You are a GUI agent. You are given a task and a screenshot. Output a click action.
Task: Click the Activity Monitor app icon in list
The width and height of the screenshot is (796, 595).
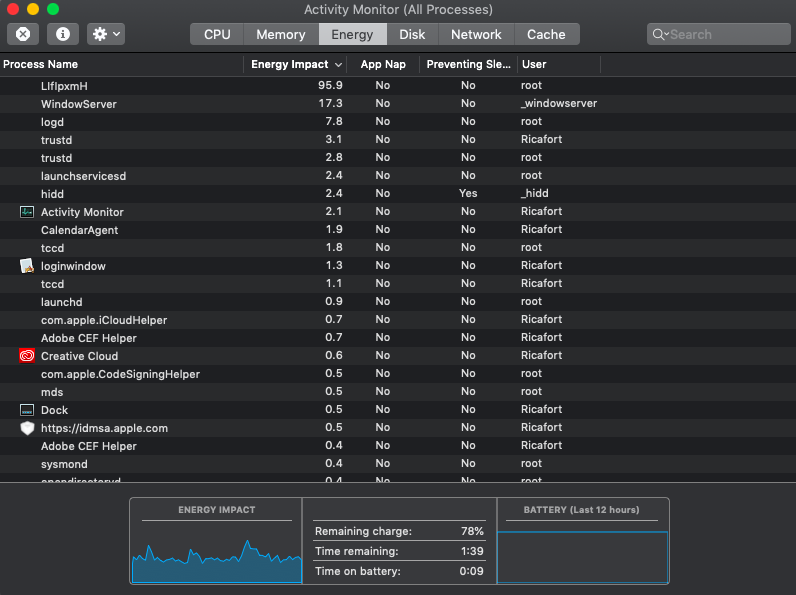(27, 212)
